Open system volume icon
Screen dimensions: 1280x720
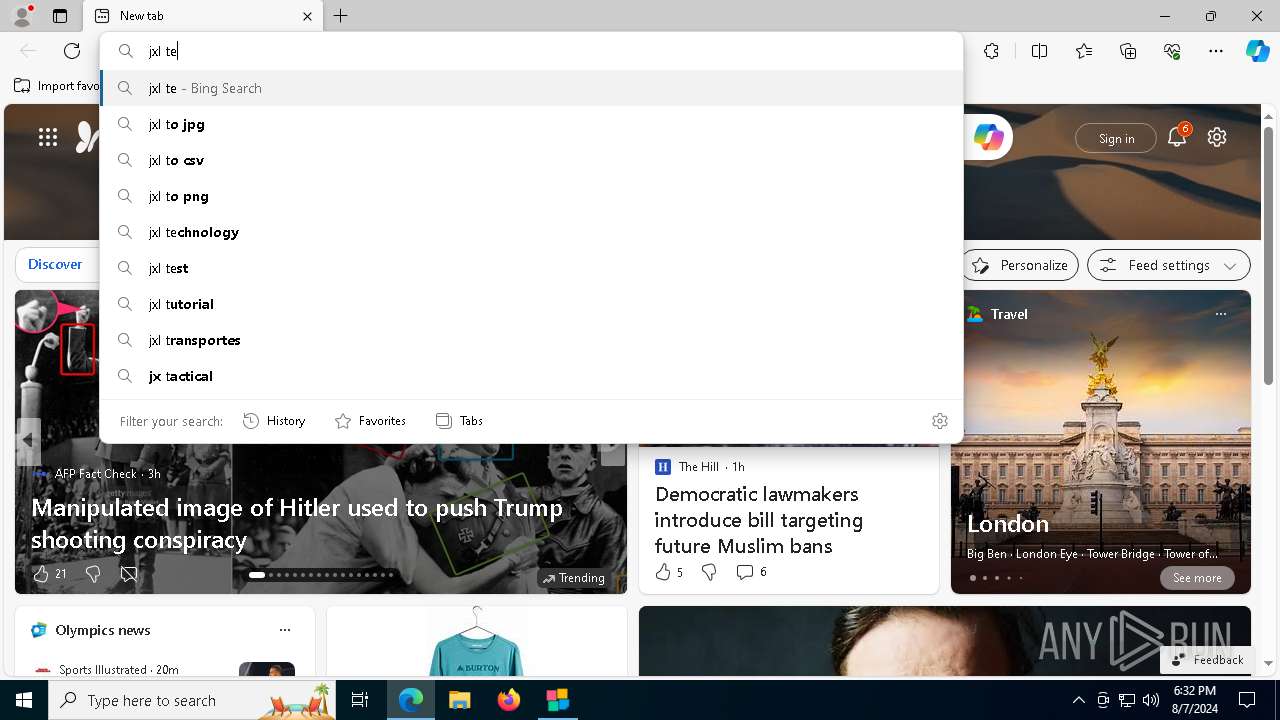tap(1151, 700)
